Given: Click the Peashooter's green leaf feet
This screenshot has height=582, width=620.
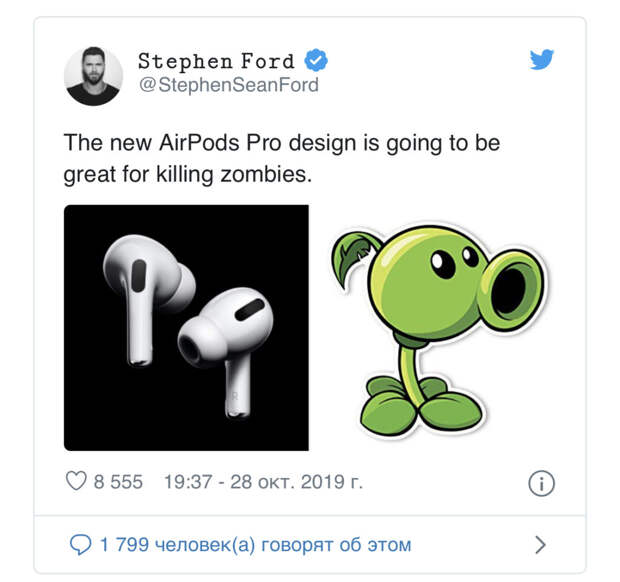Looking at the screenshot, I should [x=421, y=407].
